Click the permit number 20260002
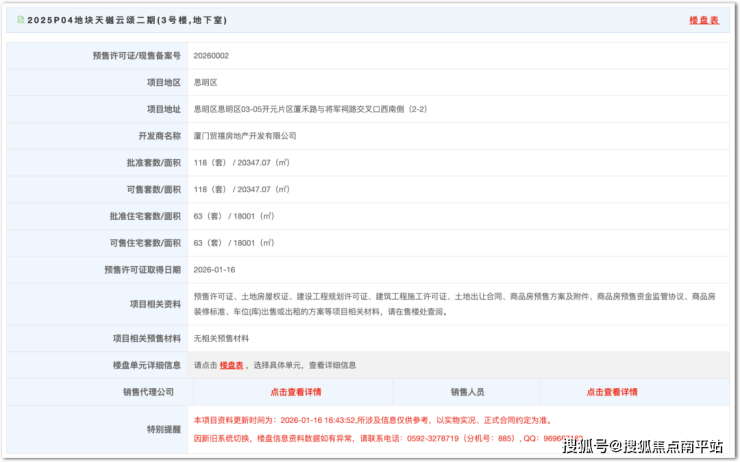 coord(211,57)
